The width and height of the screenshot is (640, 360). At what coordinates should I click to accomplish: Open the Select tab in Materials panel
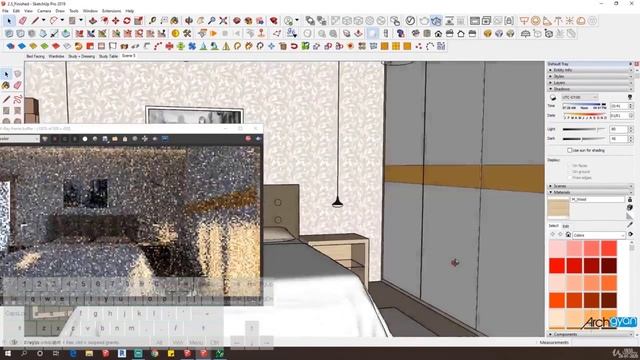553,226
